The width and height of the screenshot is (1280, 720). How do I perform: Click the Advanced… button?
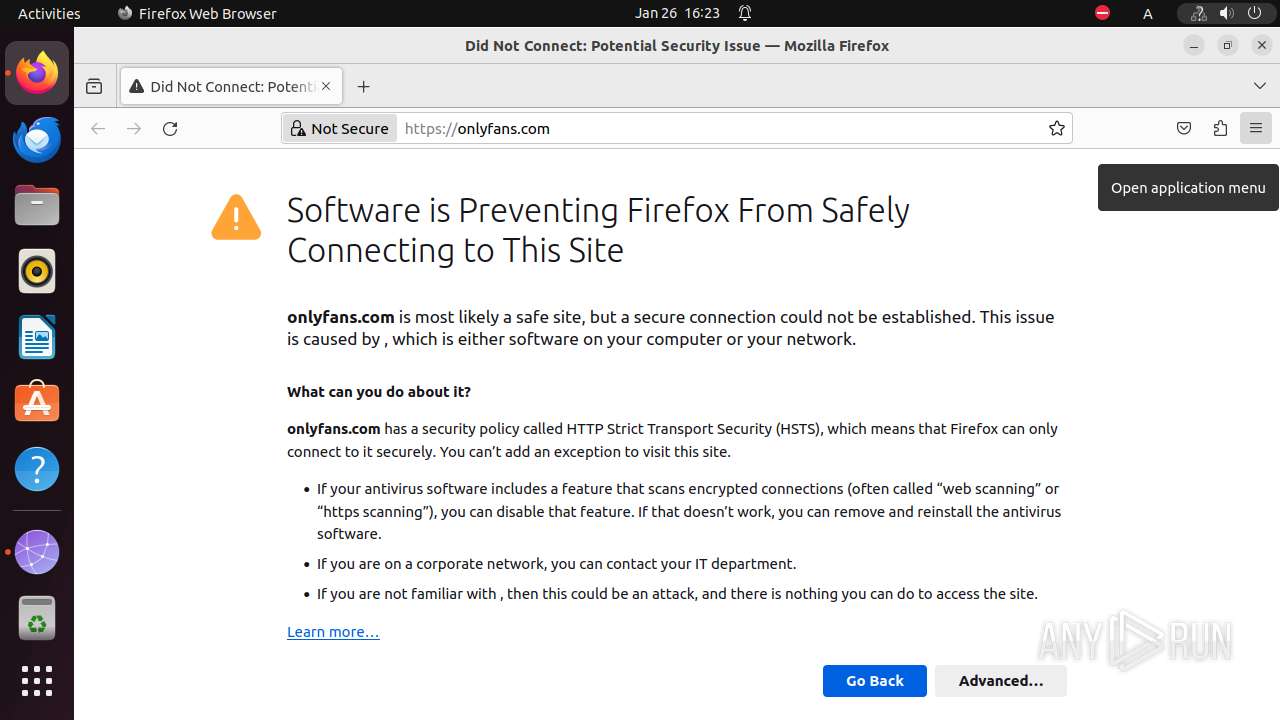click(1000, 681)
